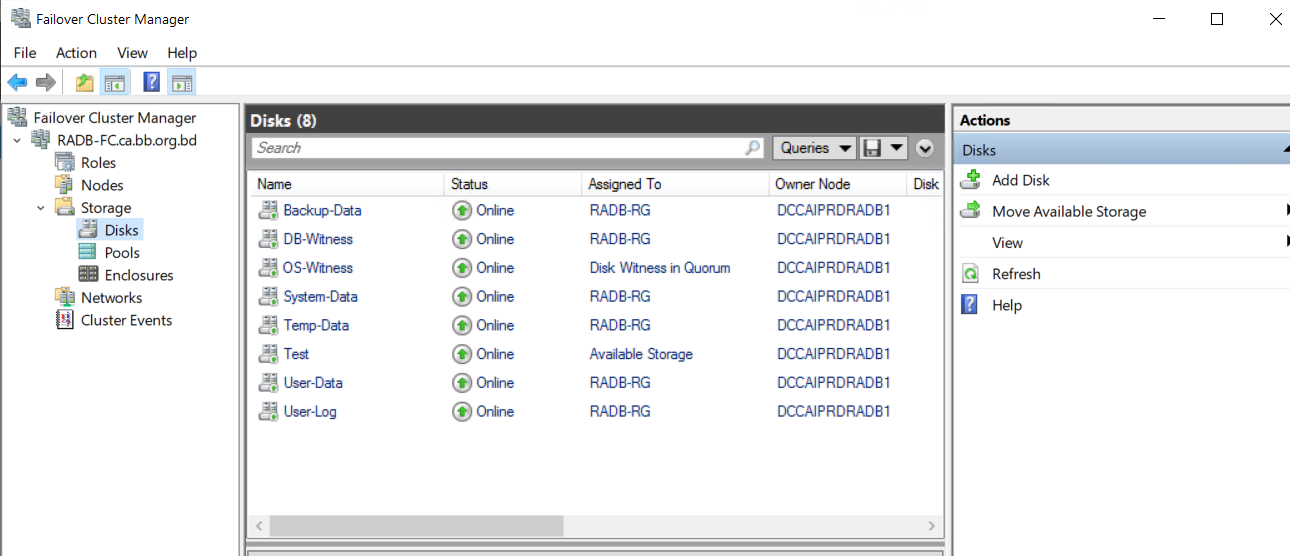The width and height of the screenshot is (1290, 556).
Task: Select the System-Data disk row
Action: (595, 296)
